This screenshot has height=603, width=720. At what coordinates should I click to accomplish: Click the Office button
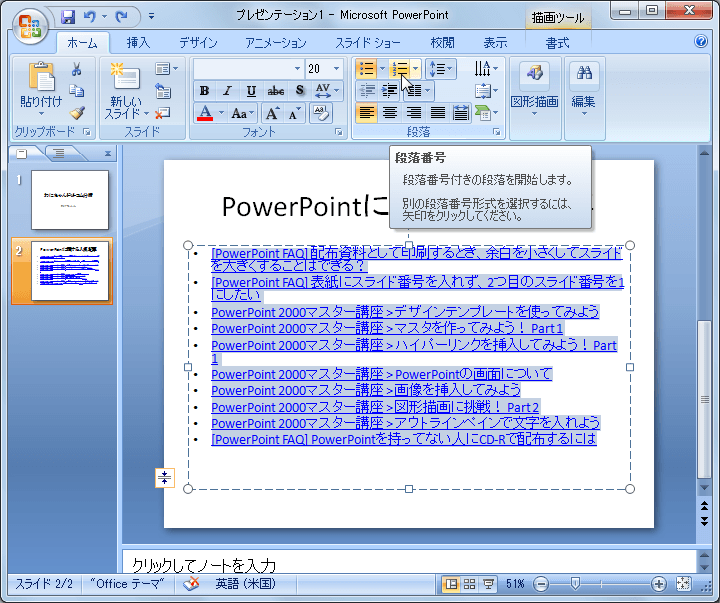[30, 27]
